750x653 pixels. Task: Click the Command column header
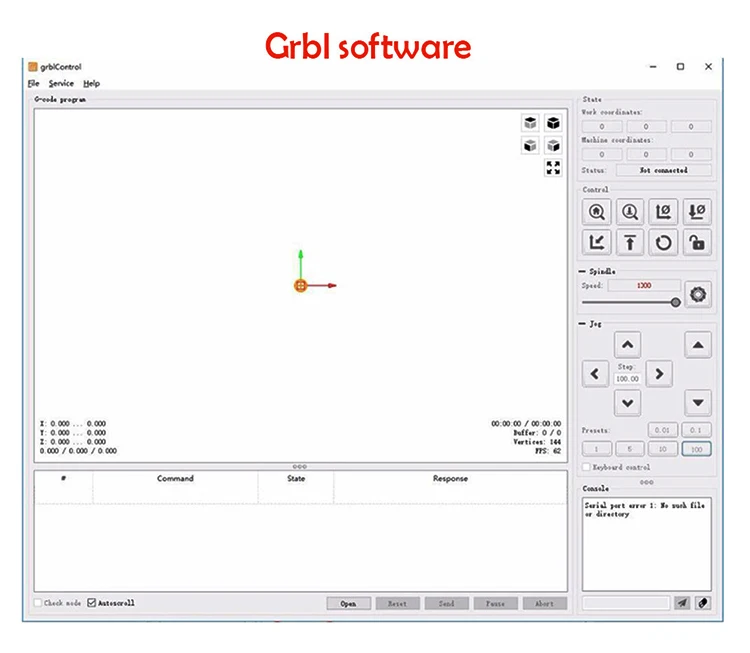pyautogui.click(x=175, y=478)
